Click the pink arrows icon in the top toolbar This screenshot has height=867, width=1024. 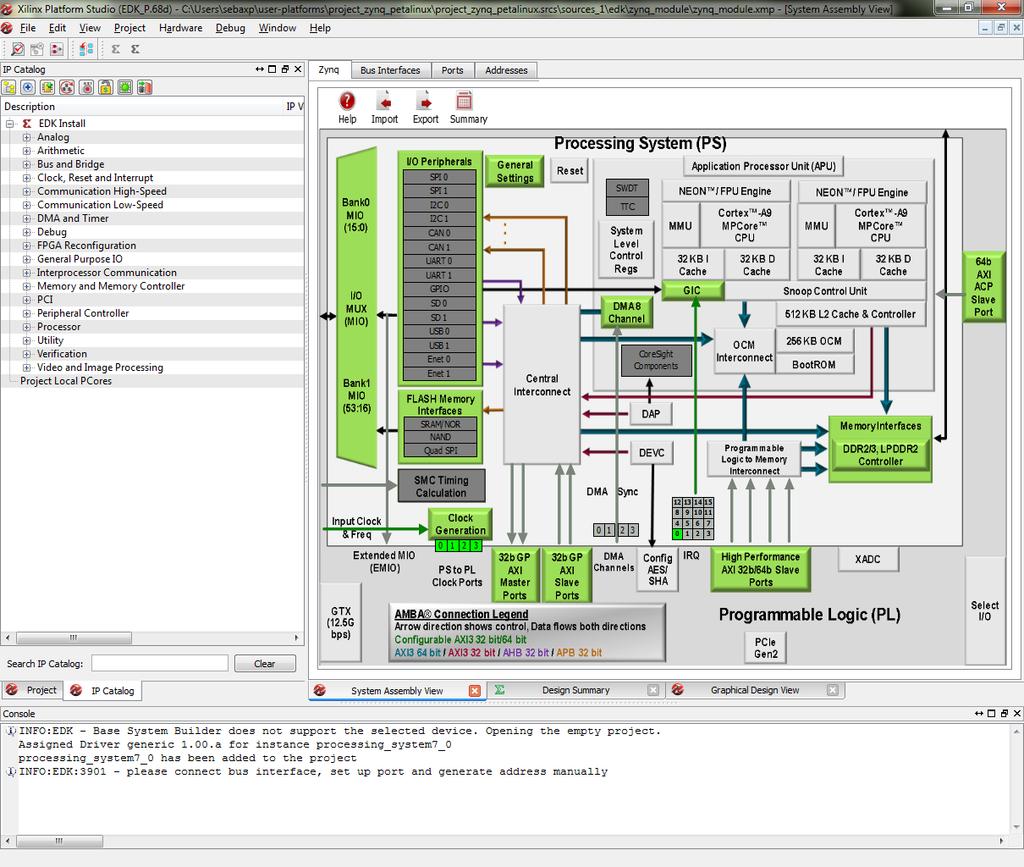pos(57,49)
